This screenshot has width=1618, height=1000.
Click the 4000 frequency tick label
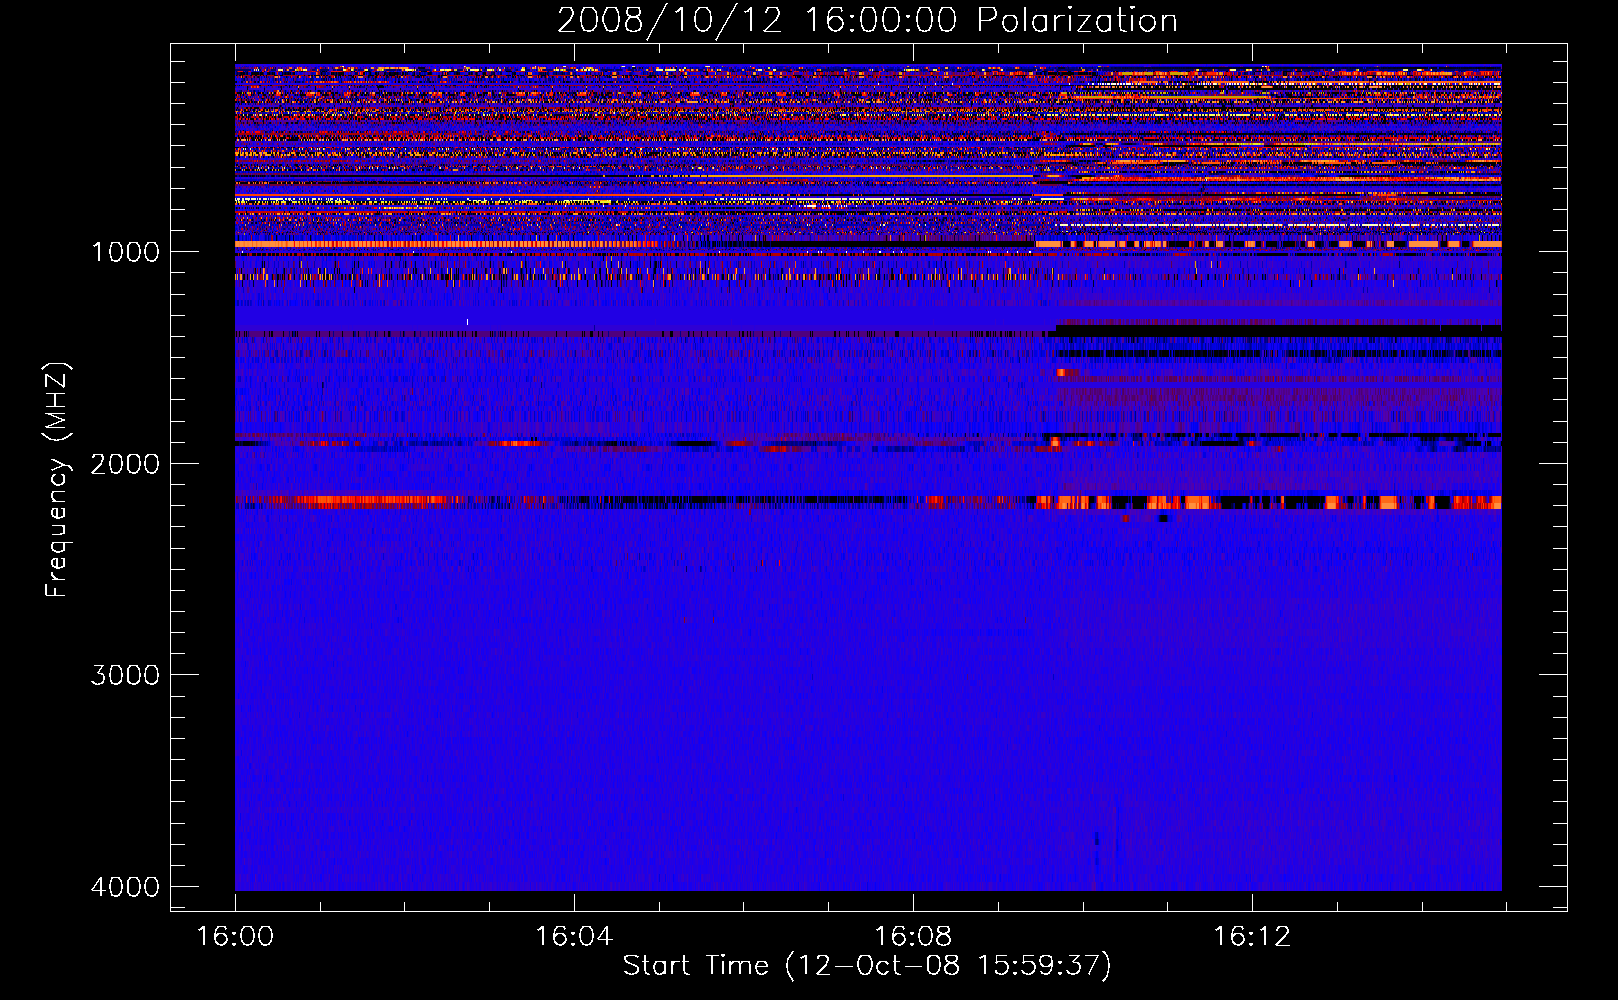point(125,887)
